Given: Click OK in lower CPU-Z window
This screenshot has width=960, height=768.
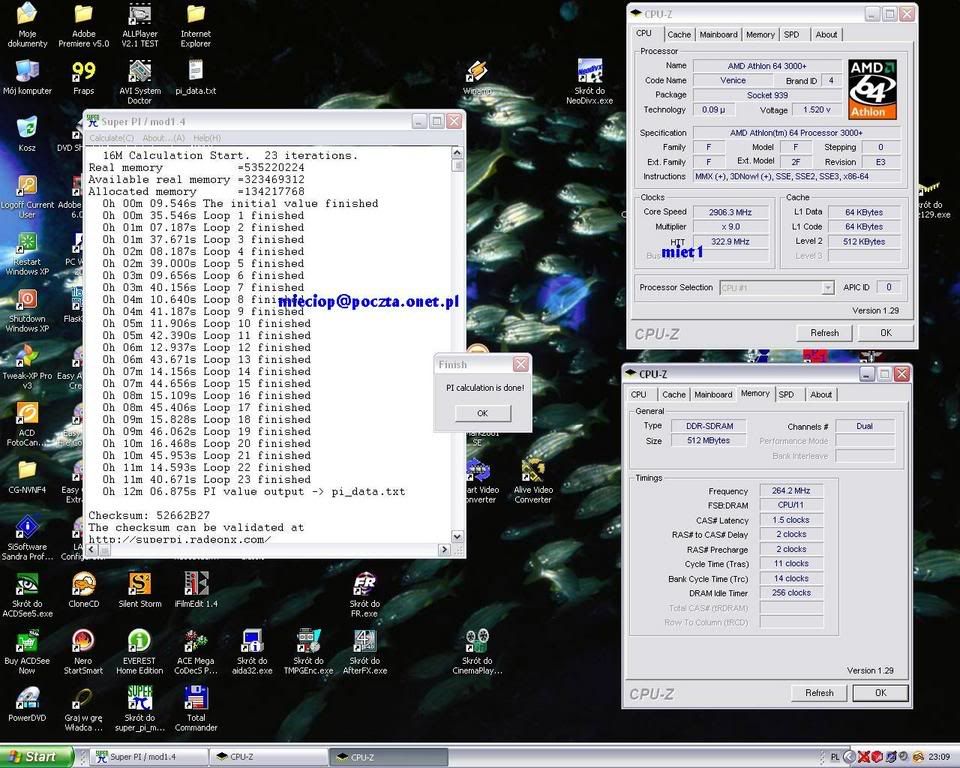Looking at the screenshot, I should click(x=880, y=693).
